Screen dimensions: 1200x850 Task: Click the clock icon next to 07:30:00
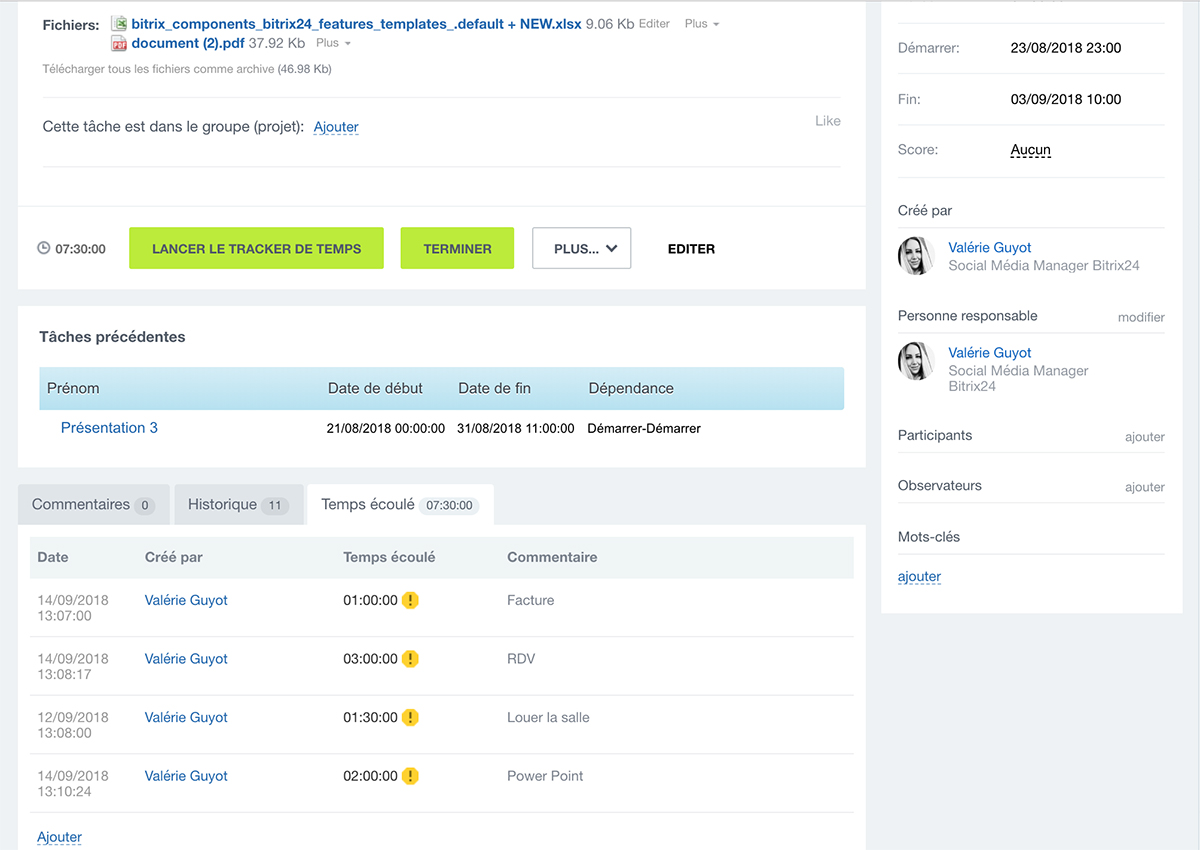(x=44, y=249)
